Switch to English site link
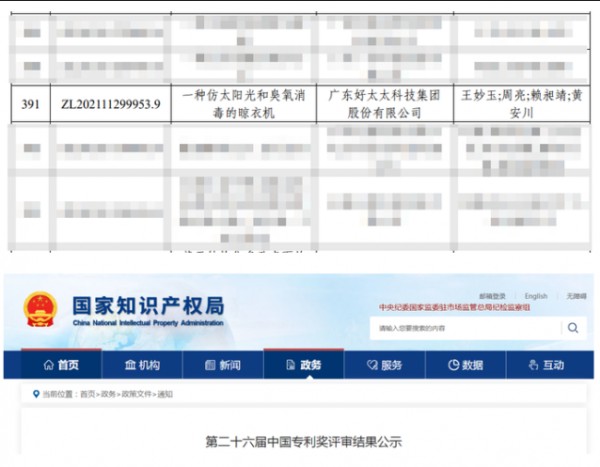Image resolution: width=600 pixels, height=467 pixels. tap(536, 296)
